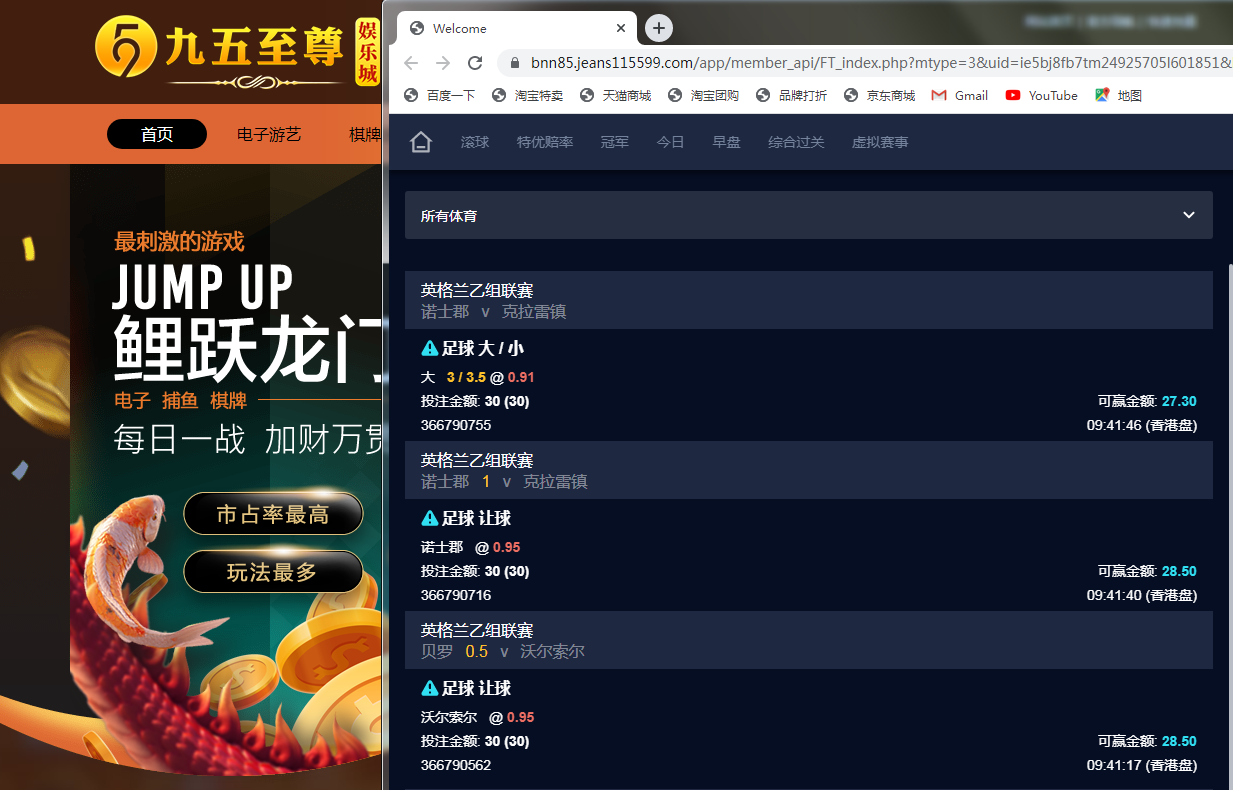Open the 京东商城 bookmark

[880, 96]
